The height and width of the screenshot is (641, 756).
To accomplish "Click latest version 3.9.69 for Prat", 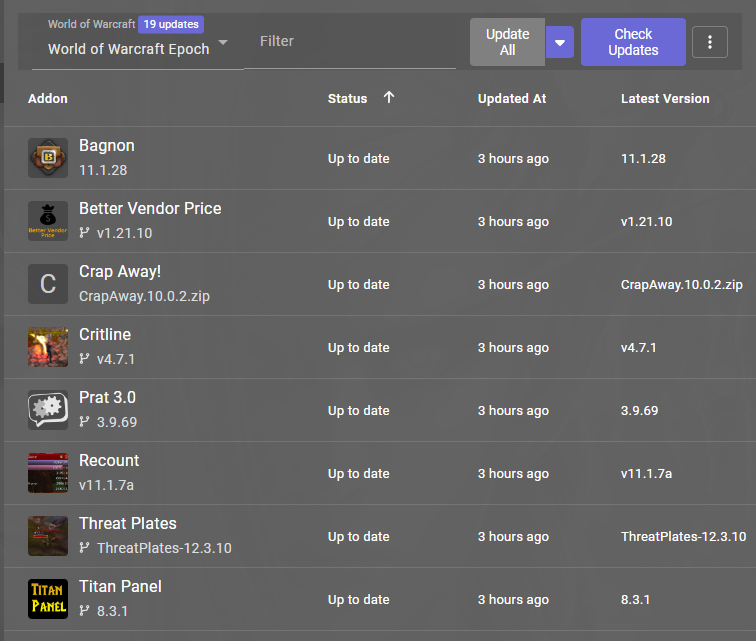I will pyautogui.click(x=639, y=410).
